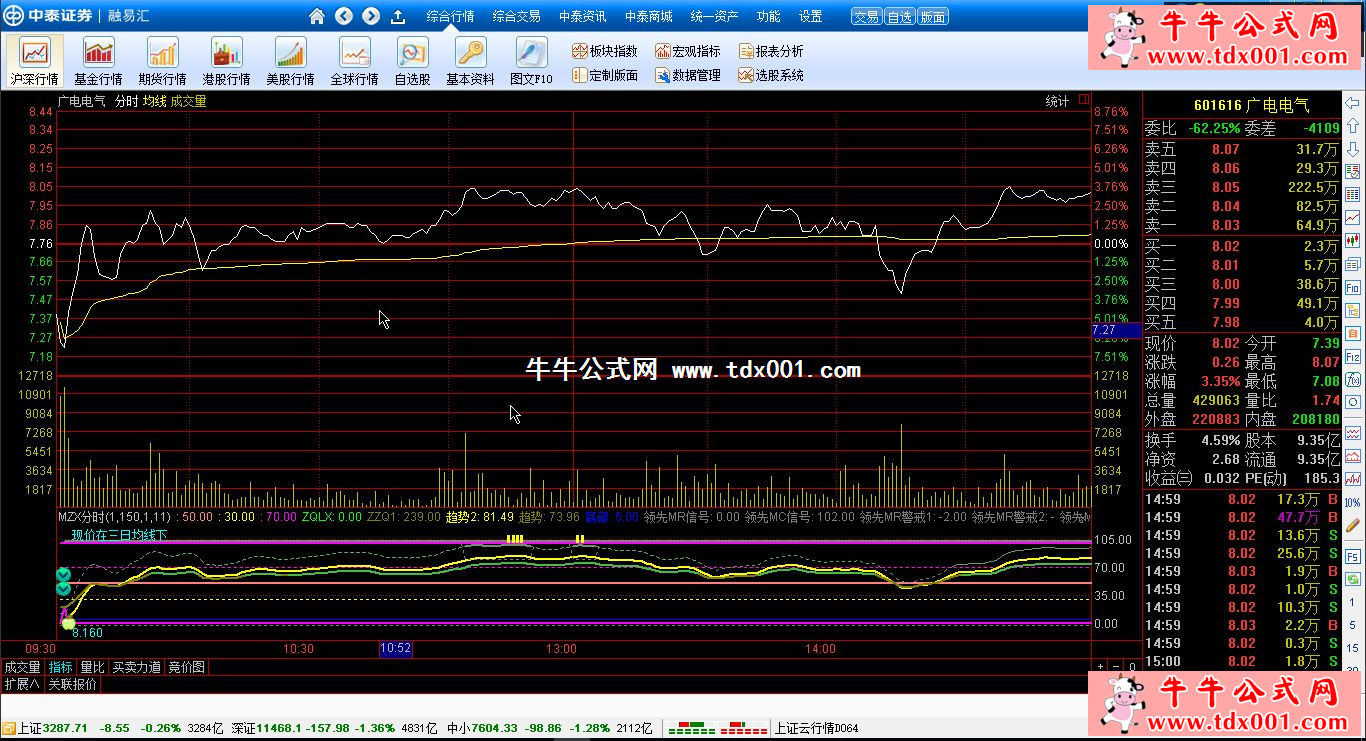Screen dimensions: 1366x741
Task: Click stock code 601616 header
Action: point(1218,105)
